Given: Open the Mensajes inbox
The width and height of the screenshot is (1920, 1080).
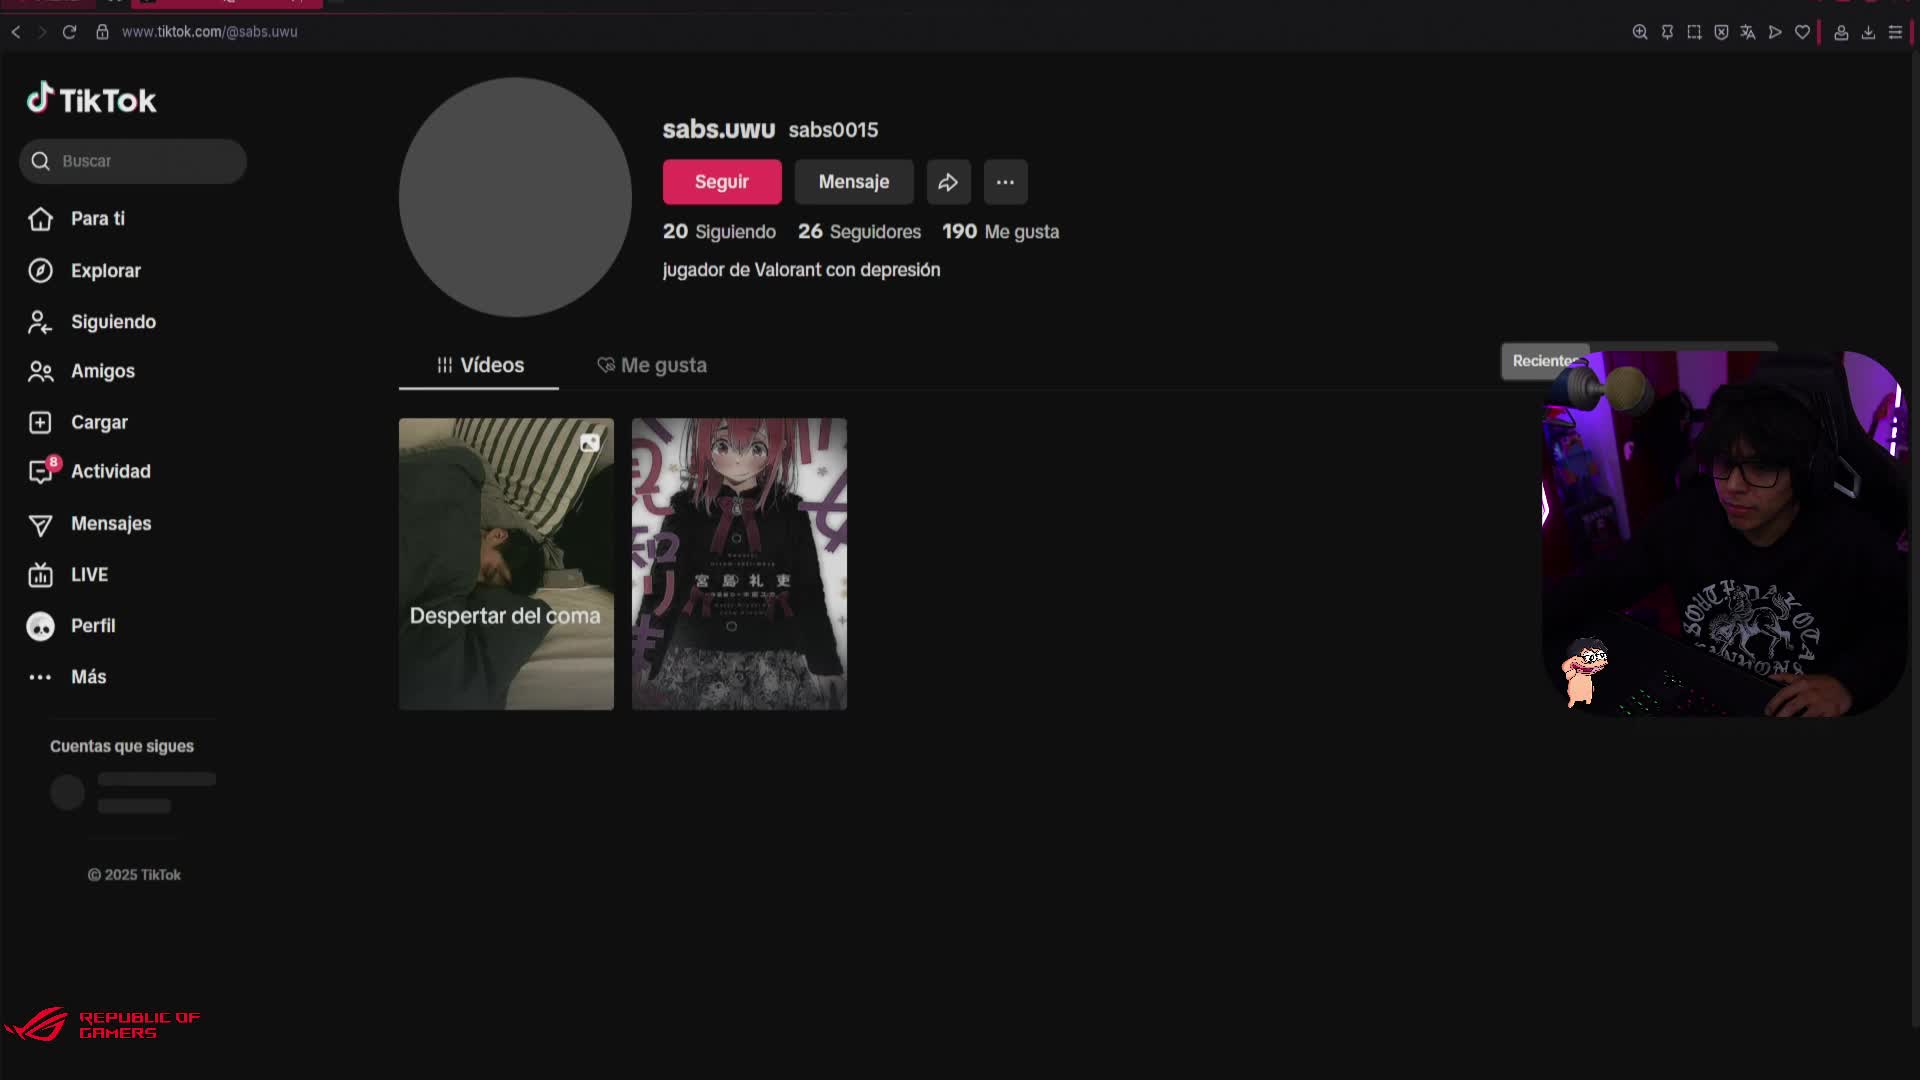Looking at the screenshot, I should (90, 524).
